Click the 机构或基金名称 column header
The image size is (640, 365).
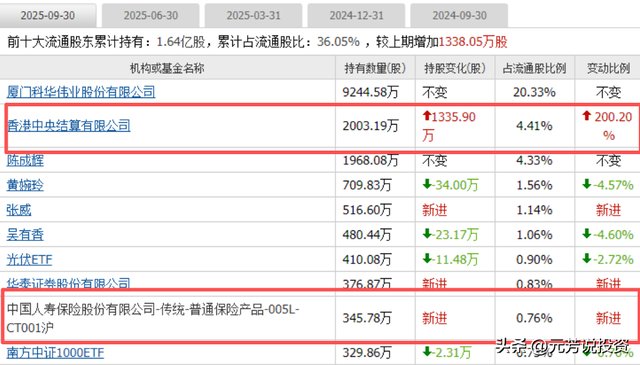pos(167,68)
